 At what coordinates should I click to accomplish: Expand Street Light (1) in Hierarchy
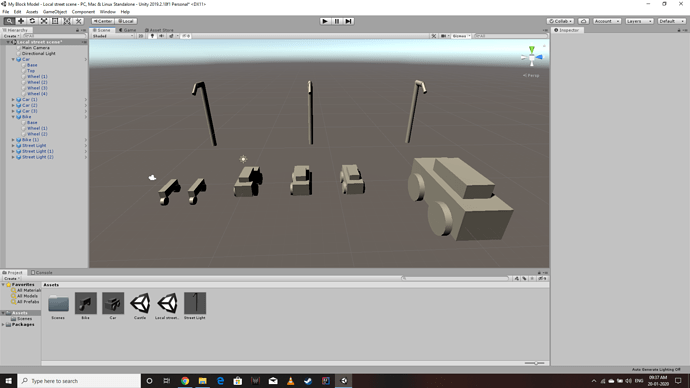13,151
